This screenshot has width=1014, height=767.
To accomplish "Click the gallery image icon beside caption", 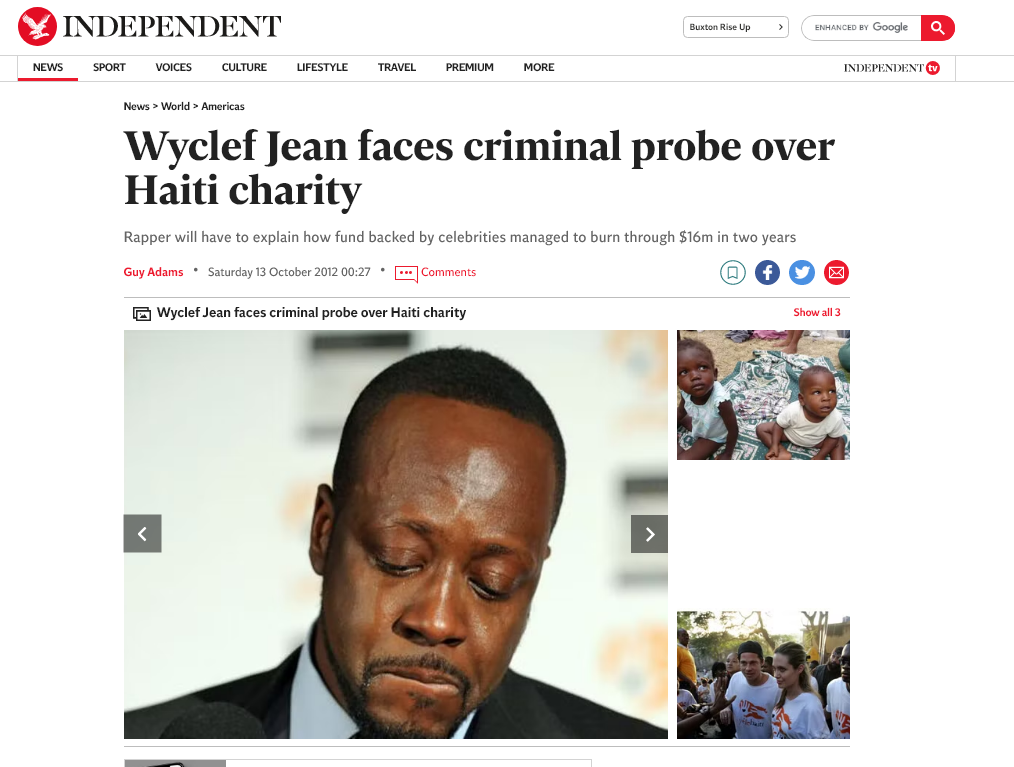I will click(x=142, y=314).
